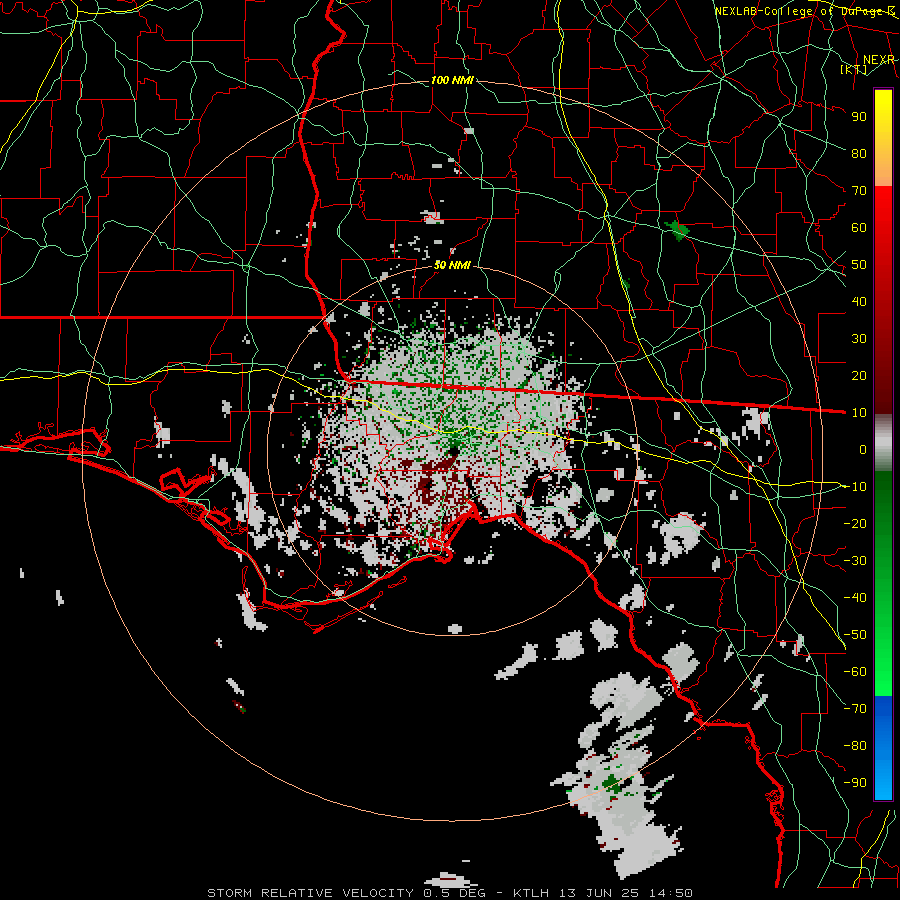Screen dimensions: 900x900
Task: Click "STORM RELATIVE VELOCITY" in the bottom caption
Action: [x=310, y=893]
